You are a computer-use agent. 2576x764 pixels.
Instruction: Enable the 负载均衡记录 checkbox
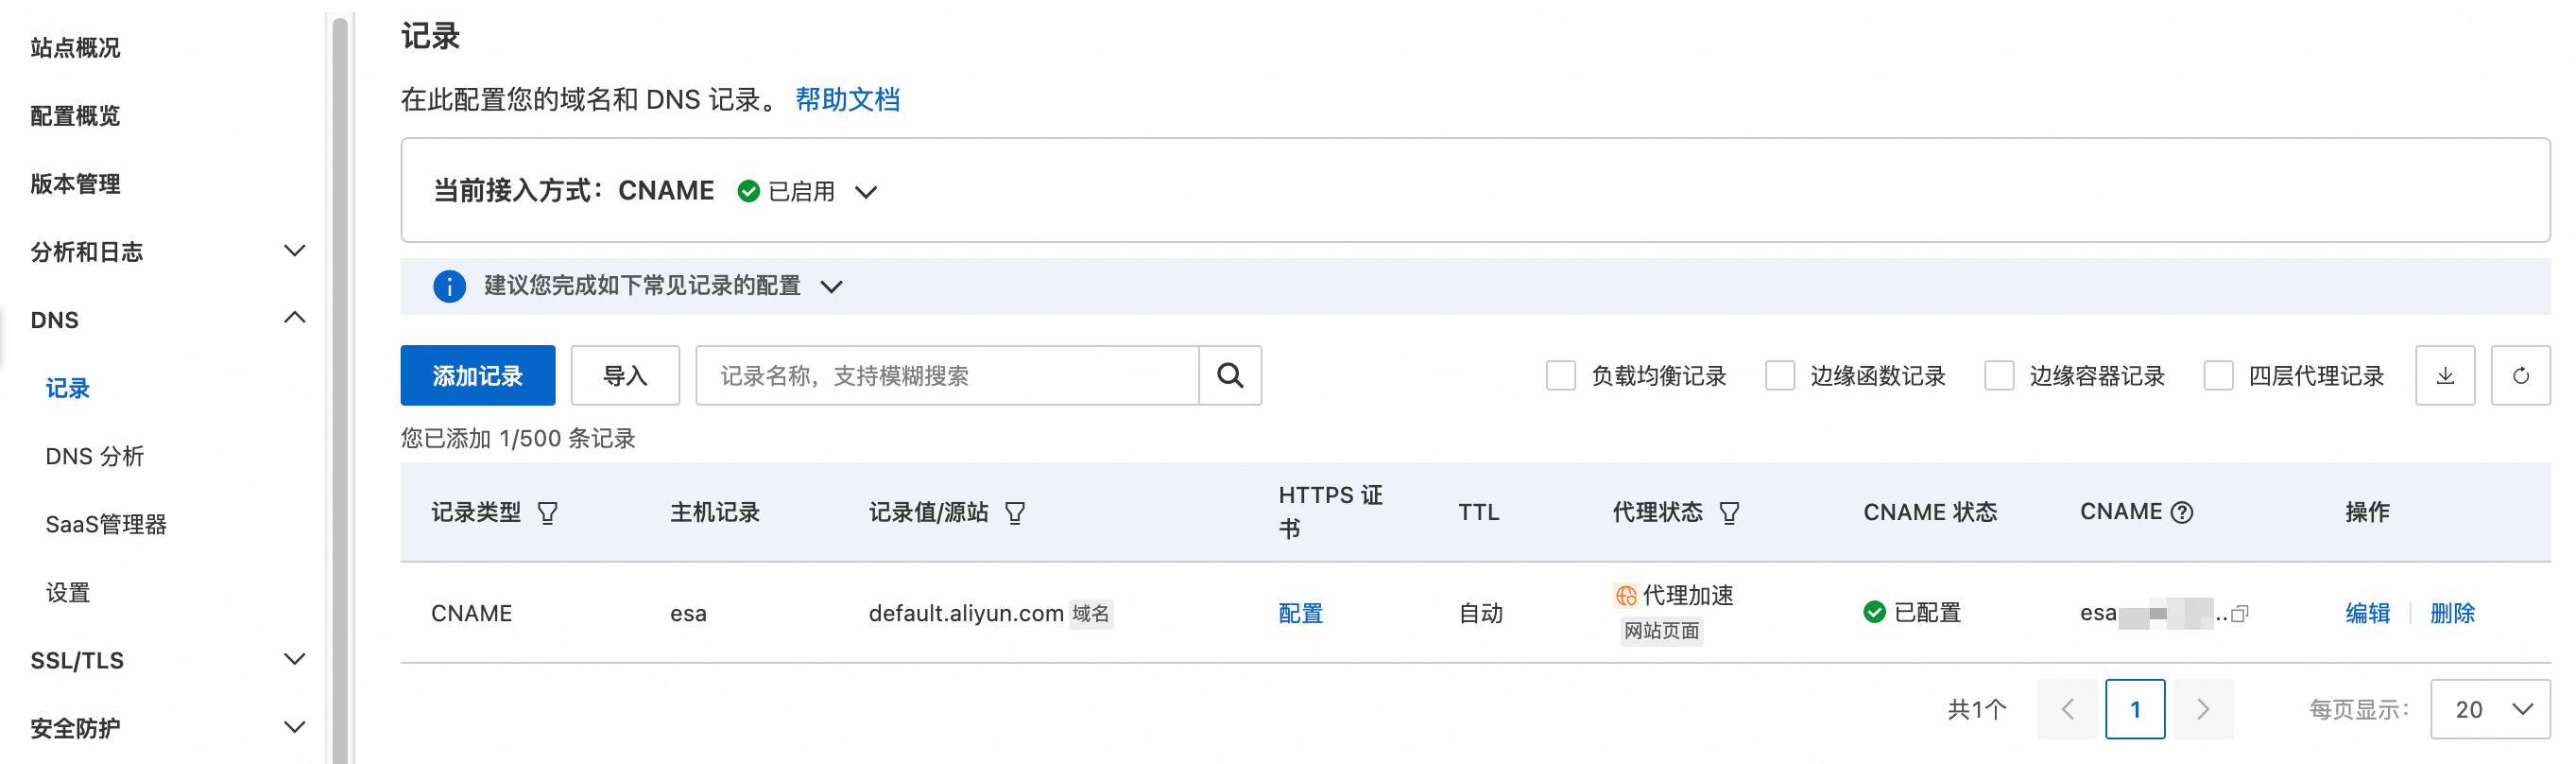click(x=1561, y=375)
